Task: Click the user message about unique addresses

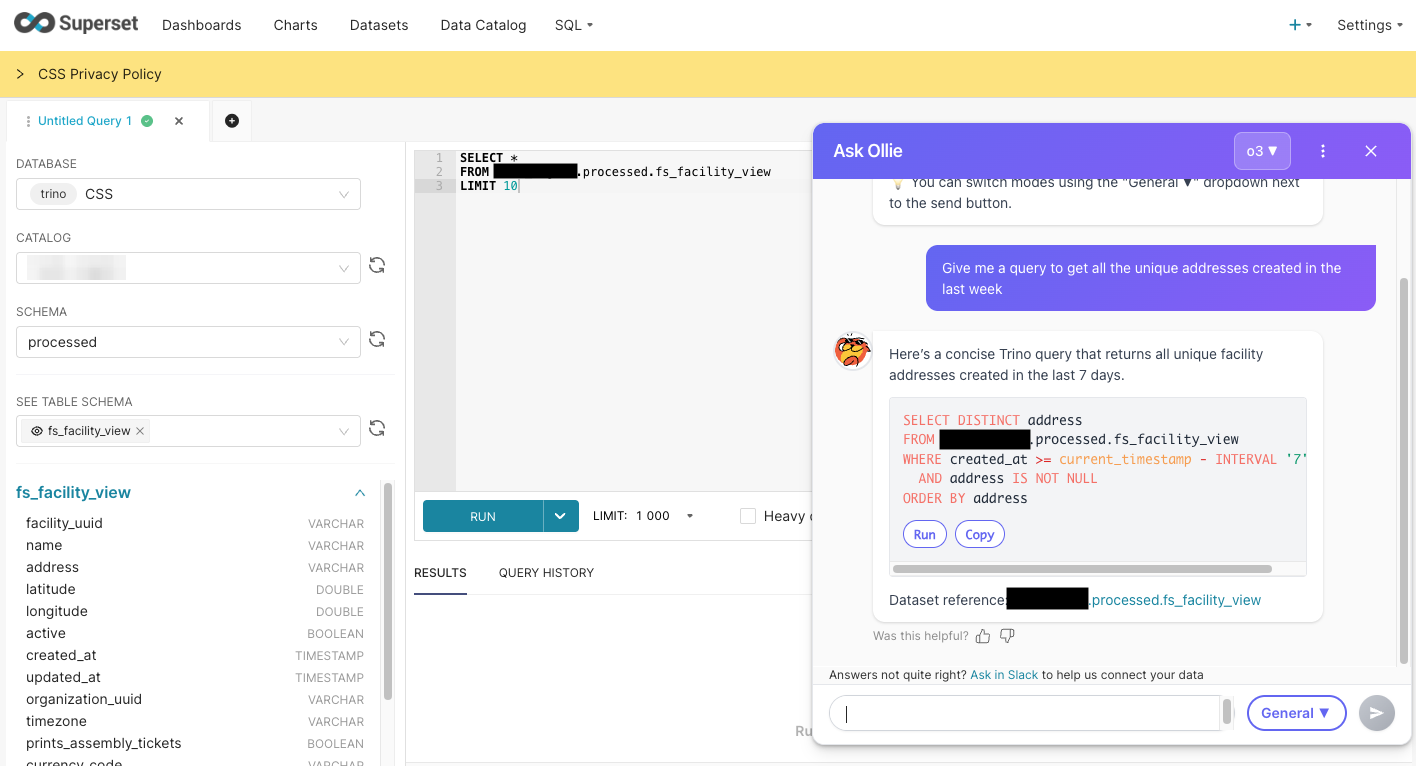Action: pyautogui.click(x=1151, y=278)
